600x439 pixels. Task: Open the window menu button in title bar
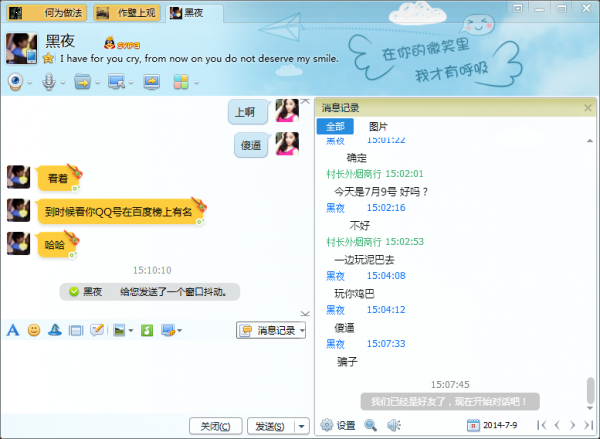[518, 8]
